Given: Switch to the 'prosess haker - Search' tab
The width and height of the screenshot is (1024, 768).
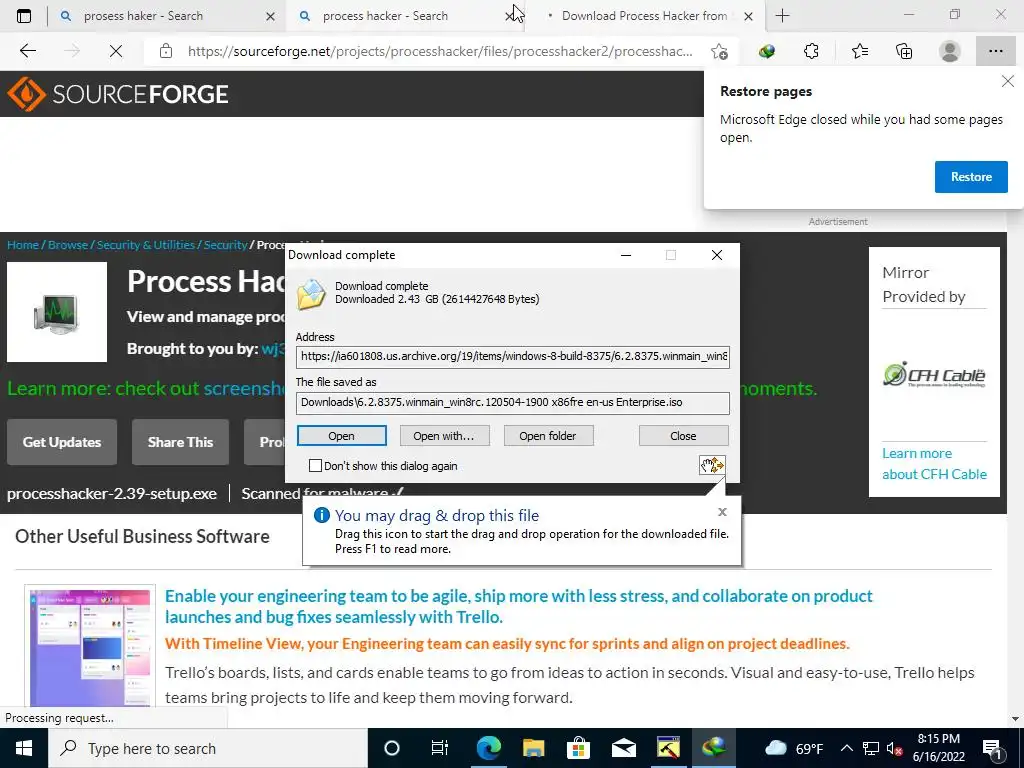Looking at the screenshot, I should click(x=143, y=16).
